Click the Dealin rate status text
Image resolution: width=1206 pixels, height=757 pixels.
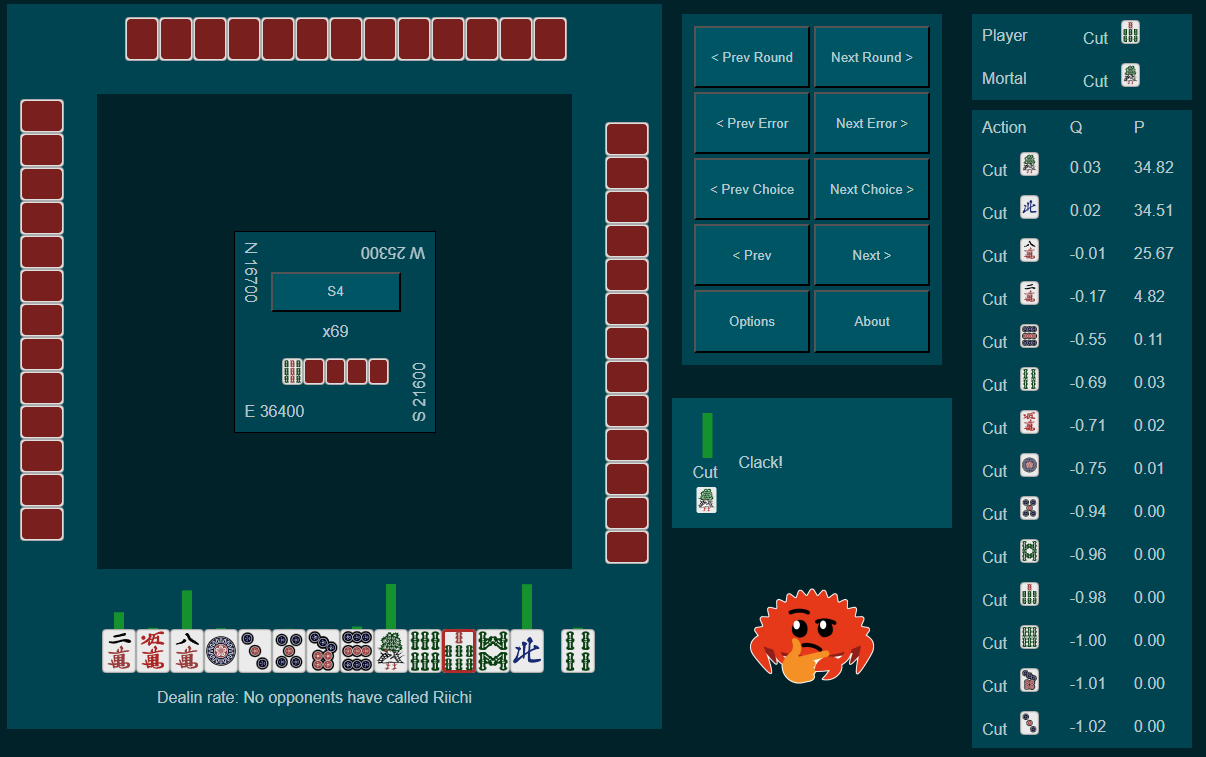point(314,697)
